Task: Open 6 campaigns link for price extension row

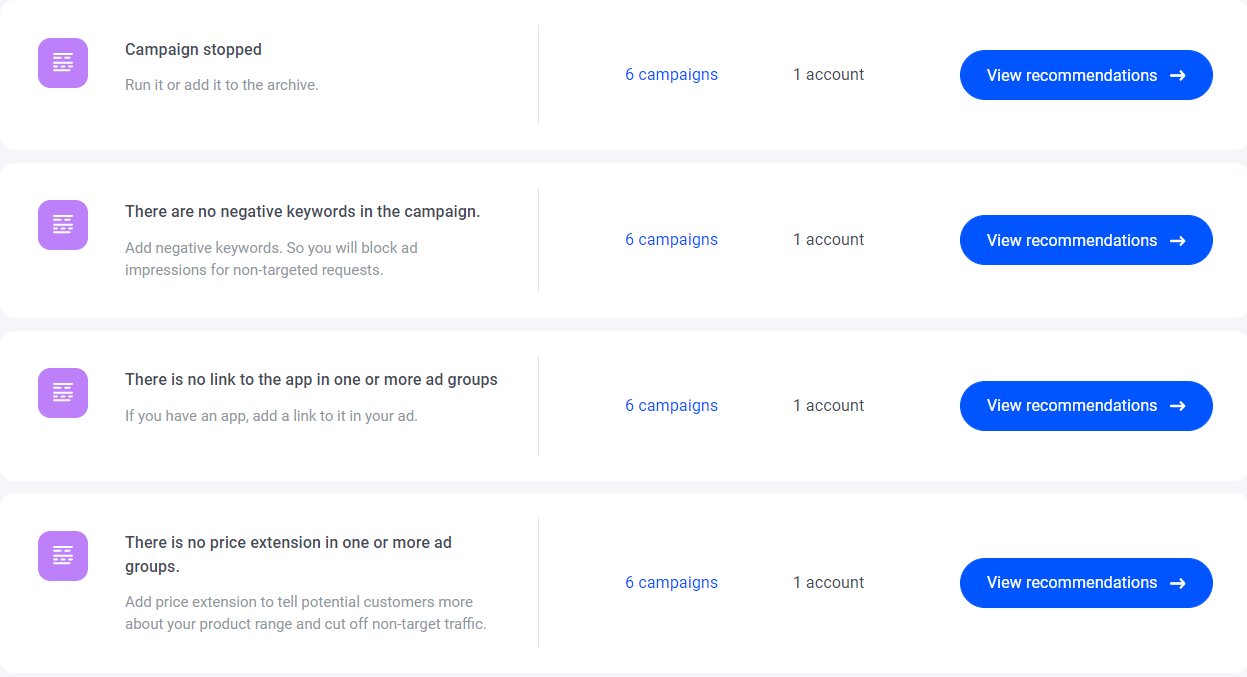Action: (x=671, y=583)
